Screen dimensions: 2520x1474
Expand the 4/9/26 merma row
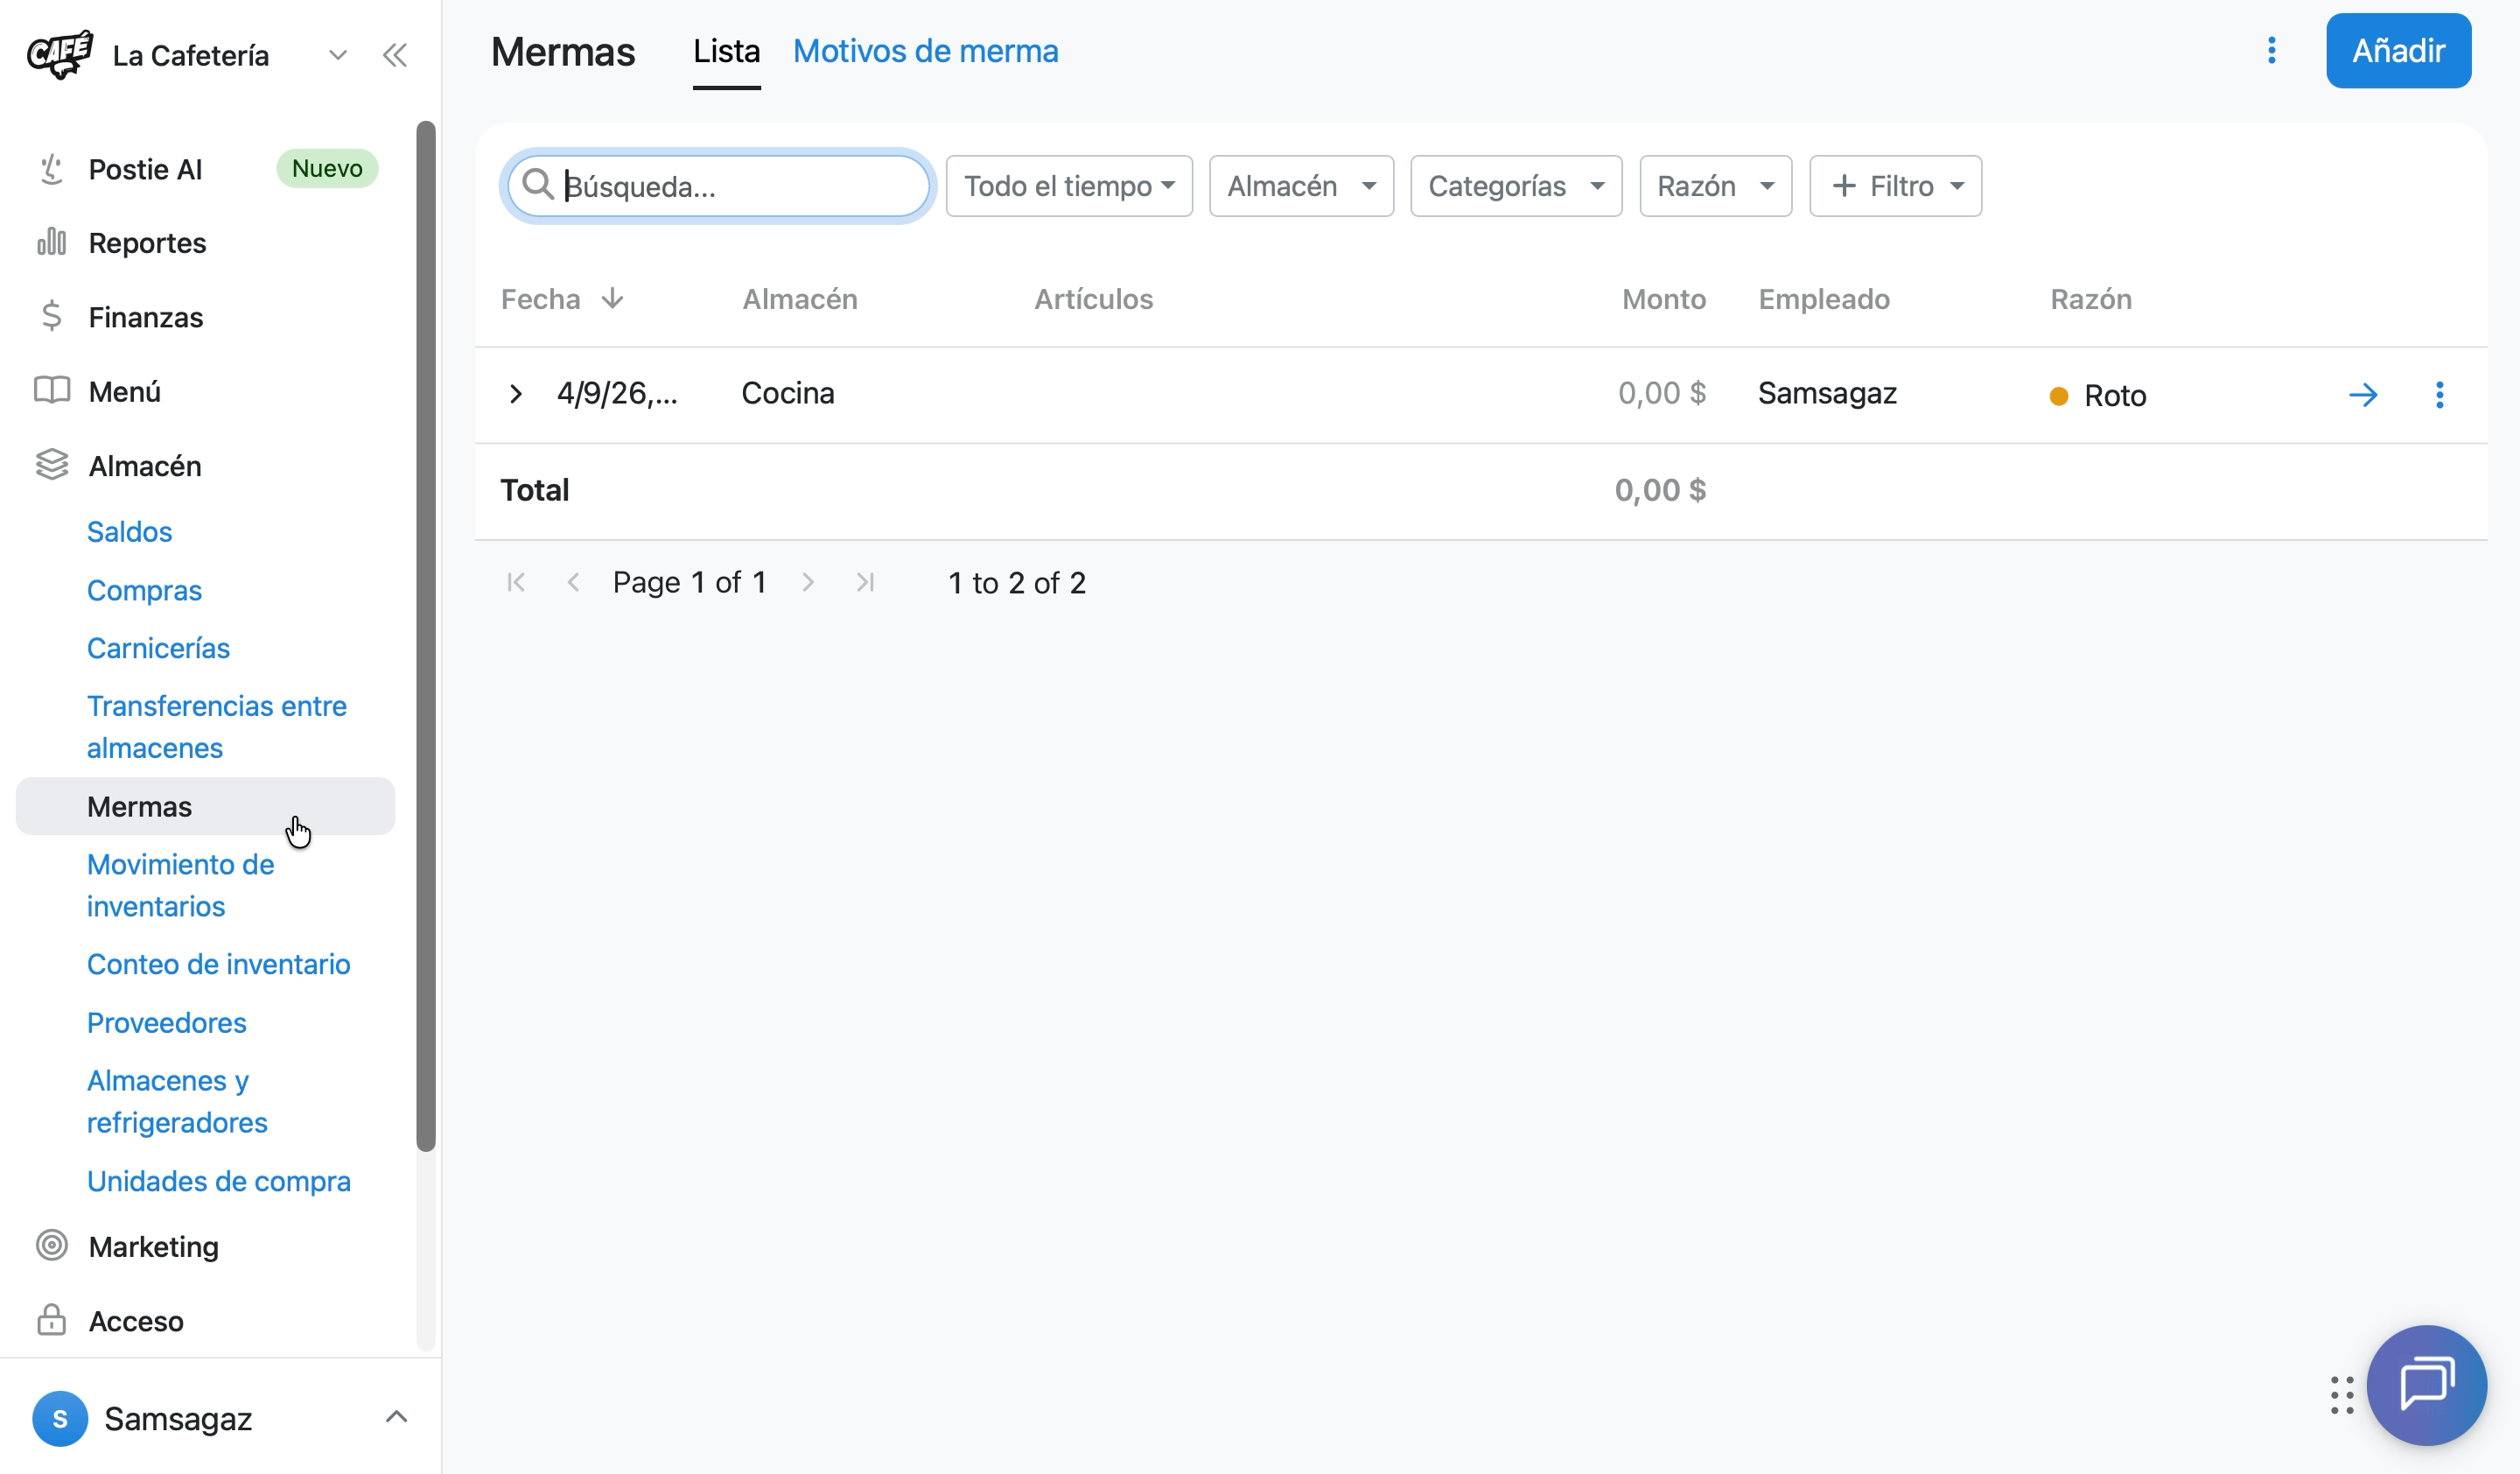coord(515,394)
